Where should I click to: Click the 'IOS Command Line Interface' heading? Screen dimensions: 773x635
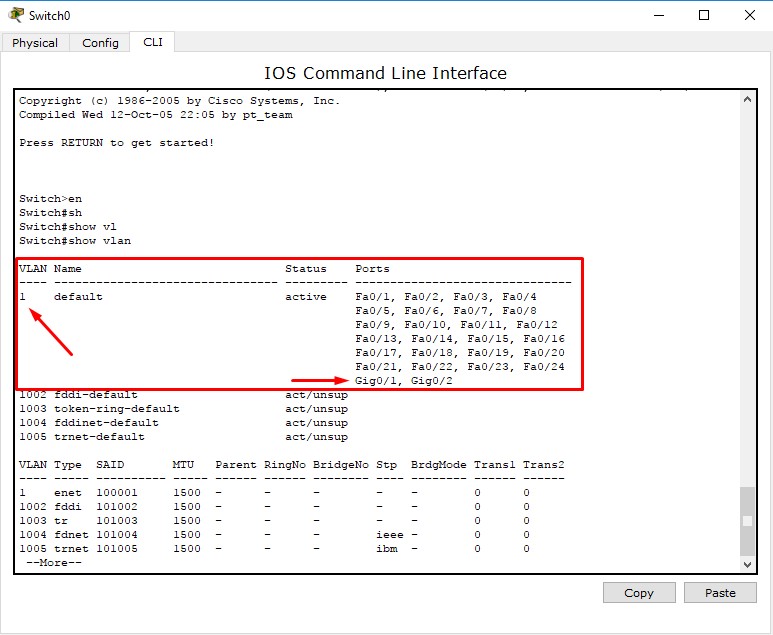pos(386,73)
